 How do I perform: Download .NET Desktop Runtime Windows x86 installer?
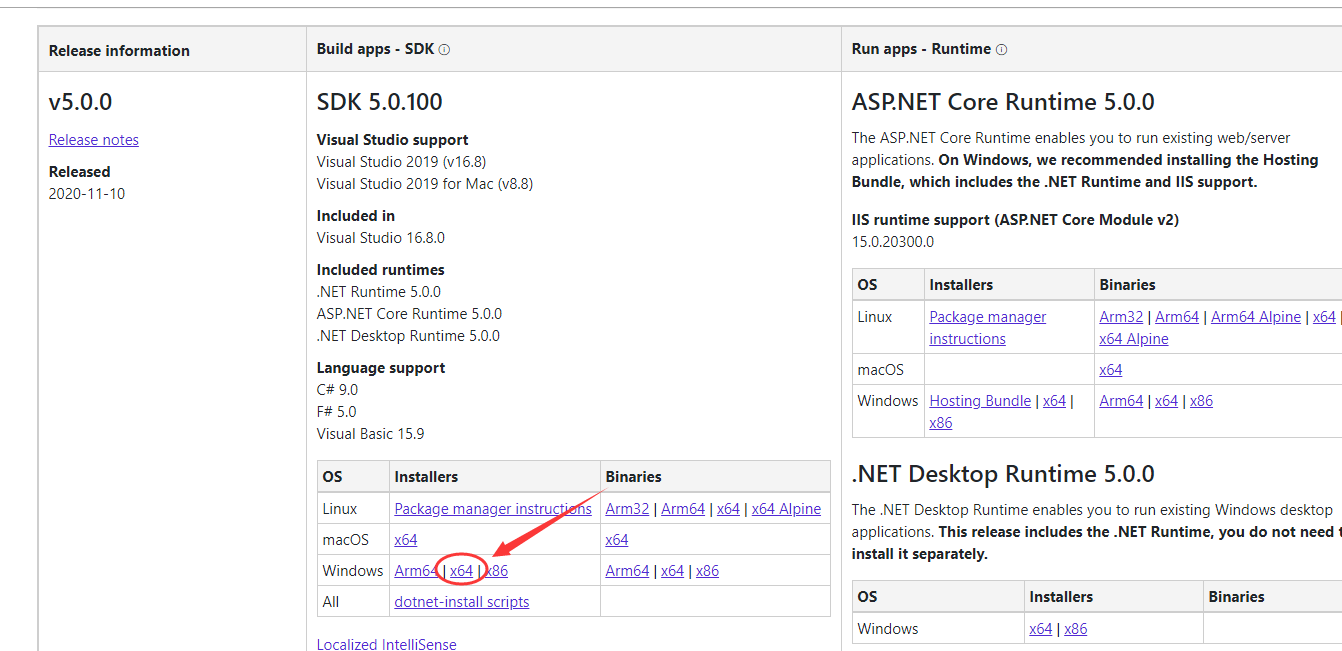tap(1076, 629)
